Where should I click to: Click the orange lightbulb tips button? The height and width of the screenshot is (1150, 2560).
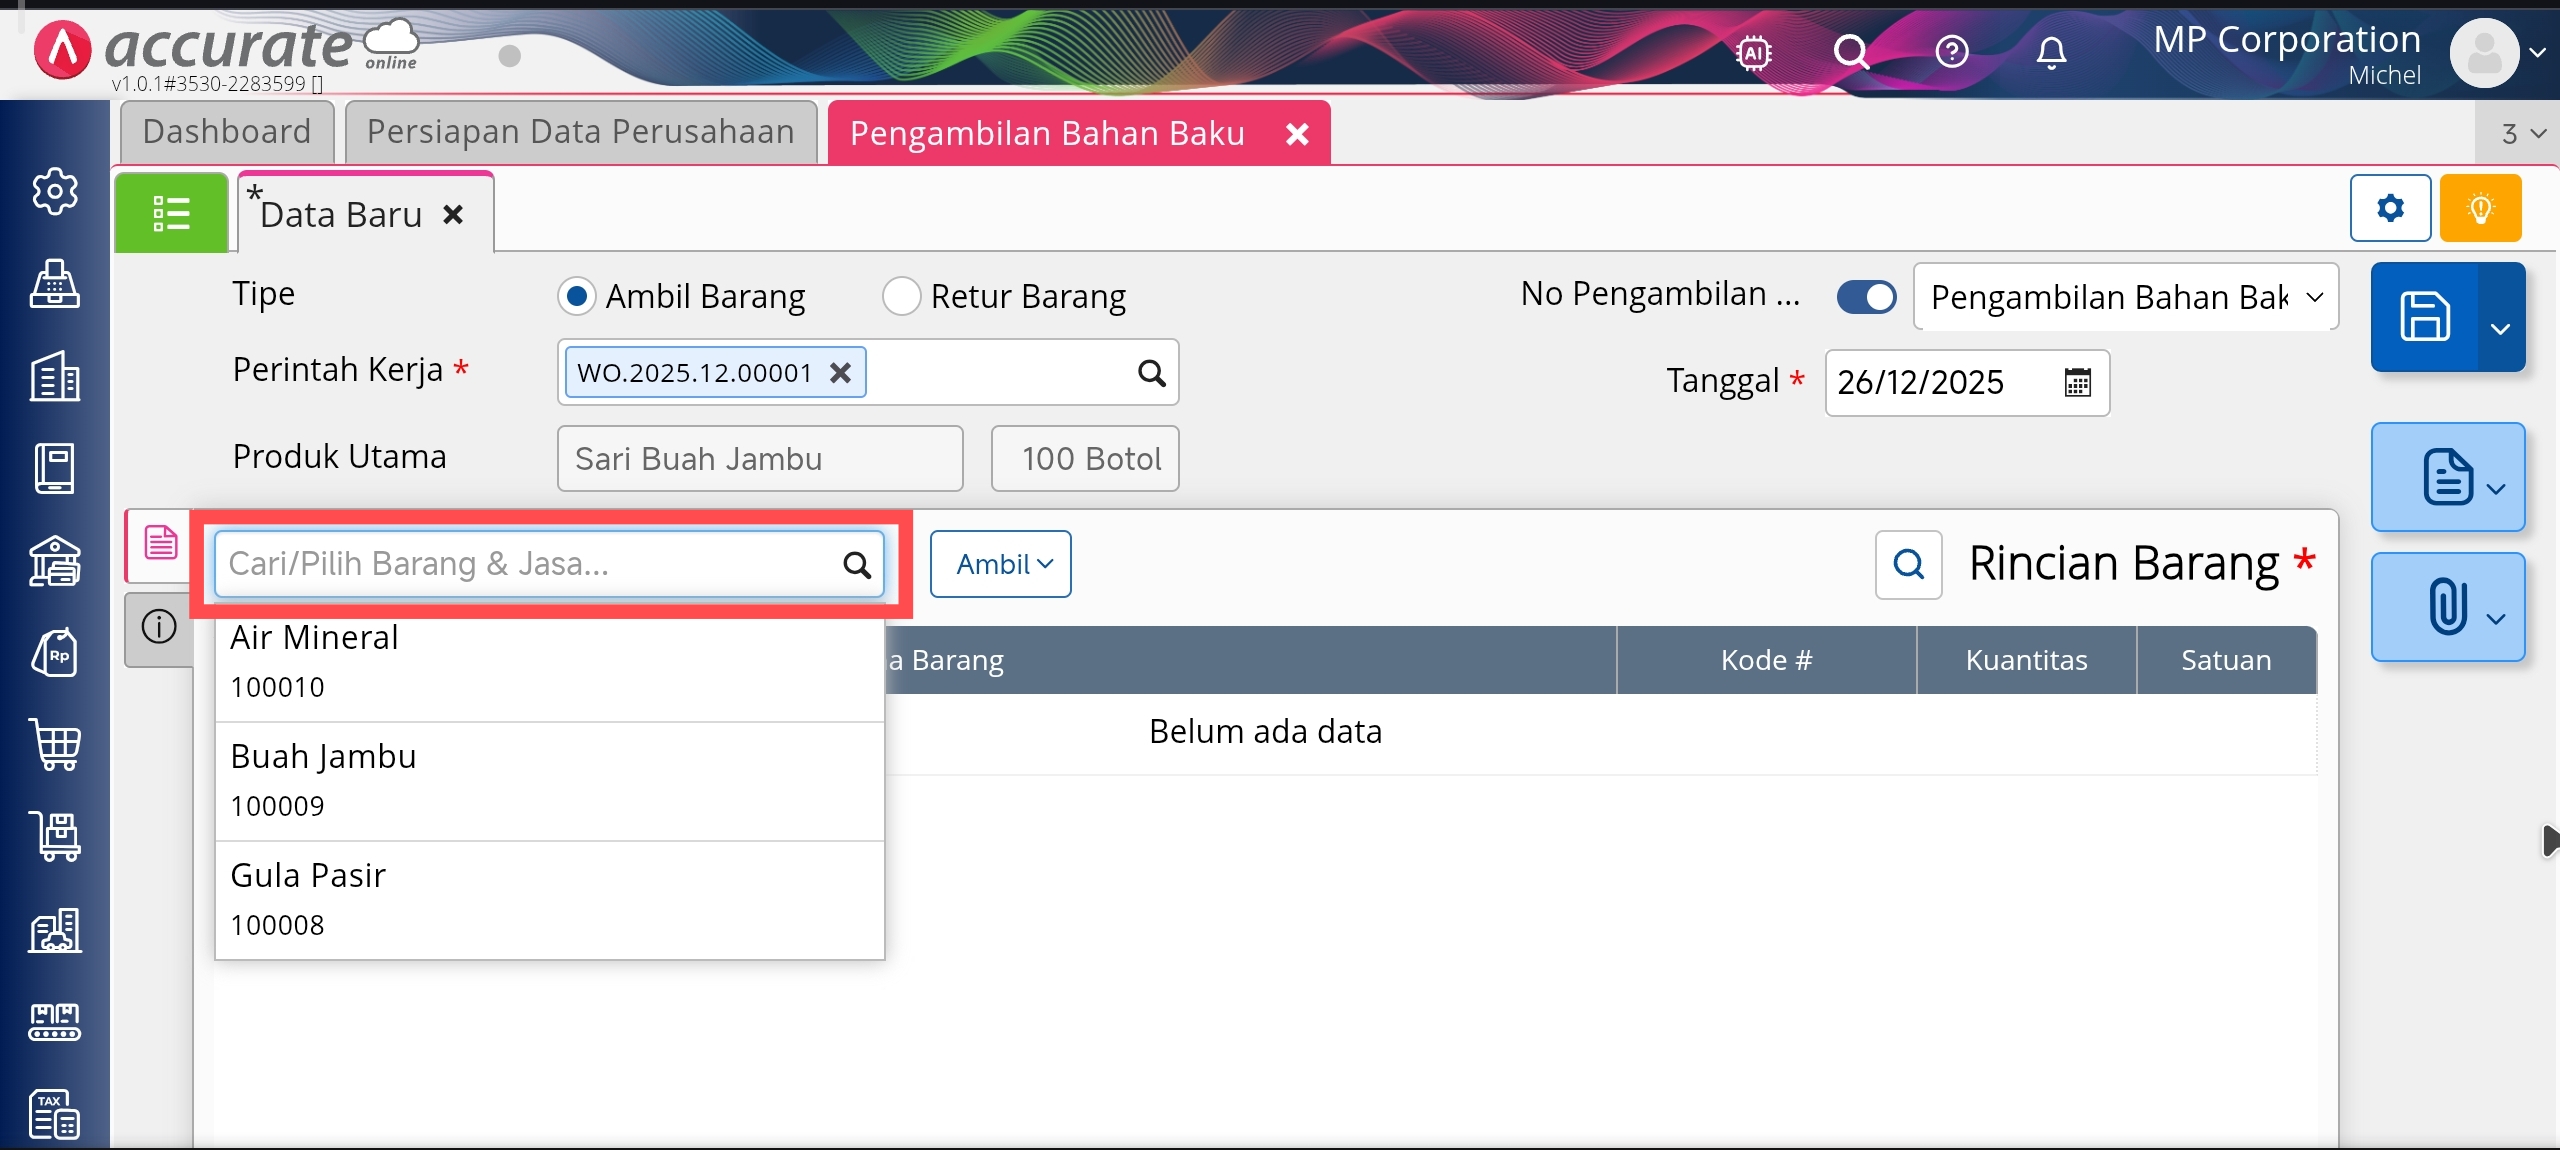coord(2480,208)
